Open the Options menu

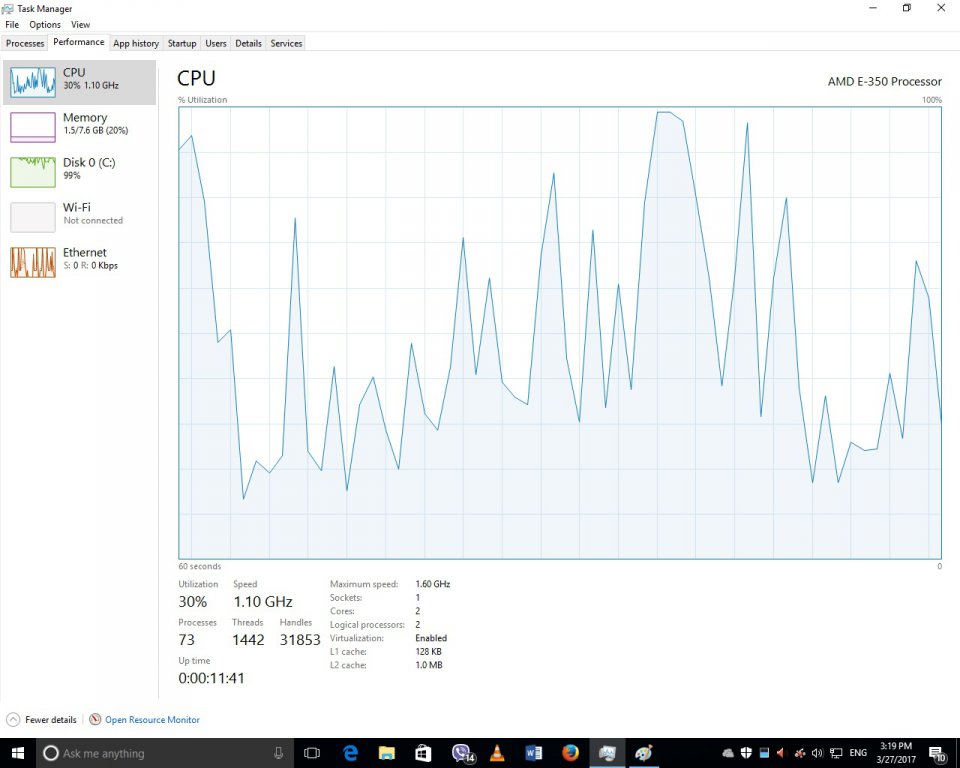(45, 24)
